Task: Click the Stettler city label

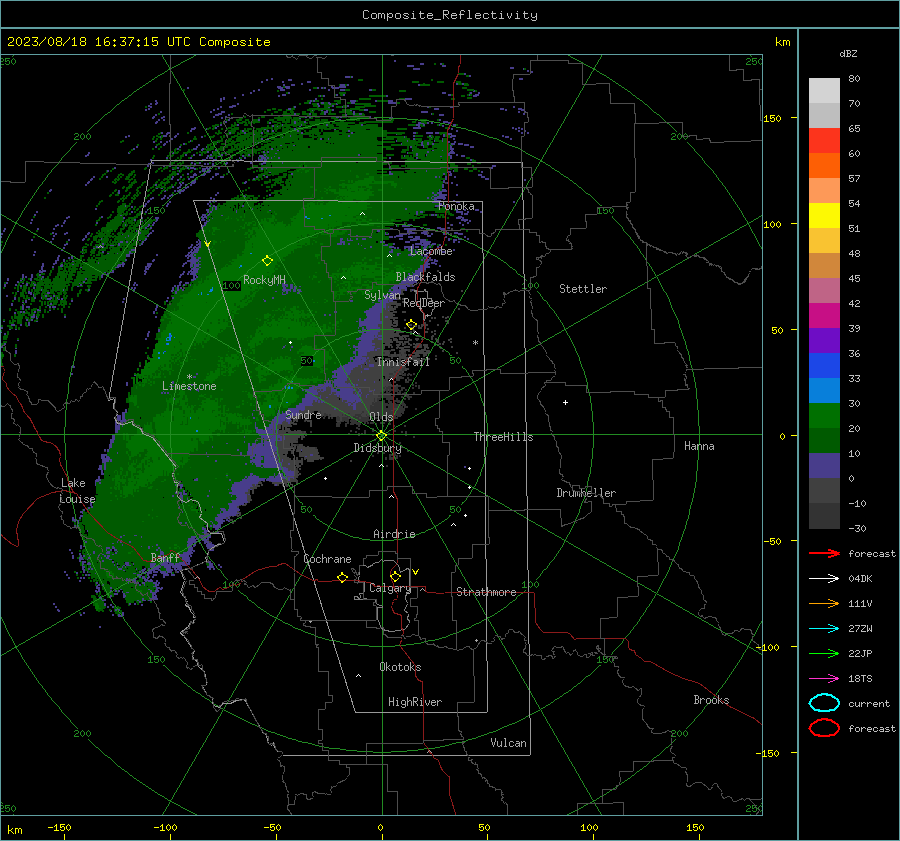Action: pos(583,289)
